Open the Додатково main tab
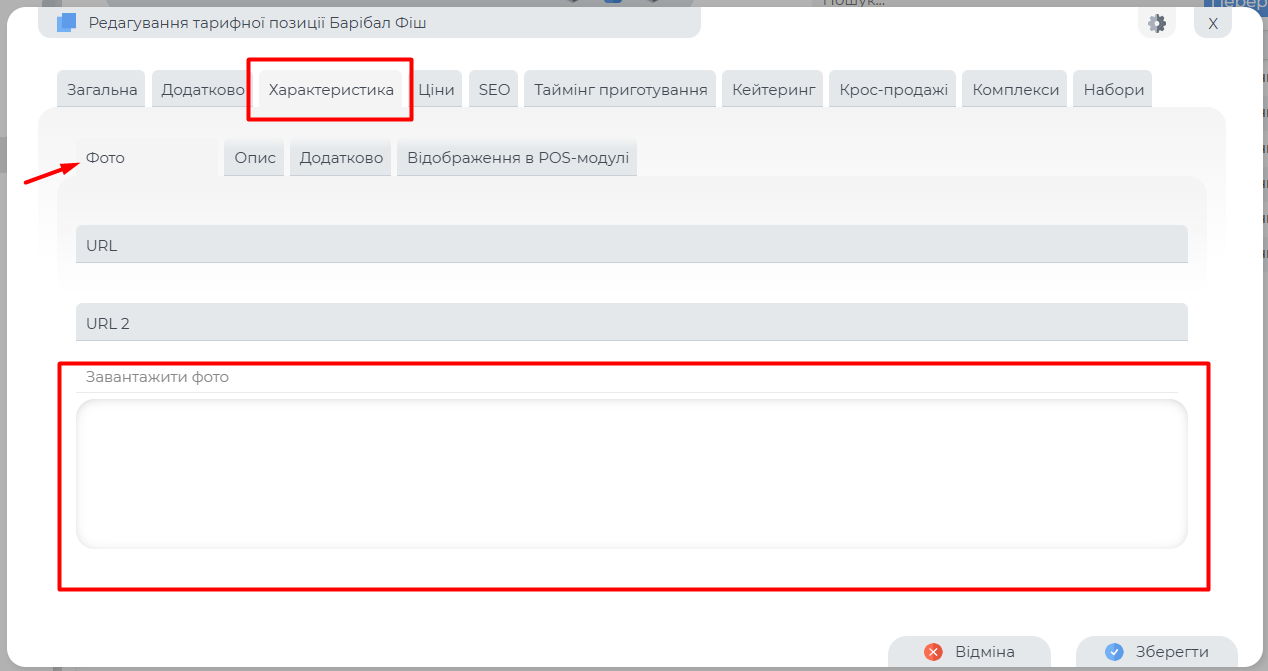 point(203,89)
